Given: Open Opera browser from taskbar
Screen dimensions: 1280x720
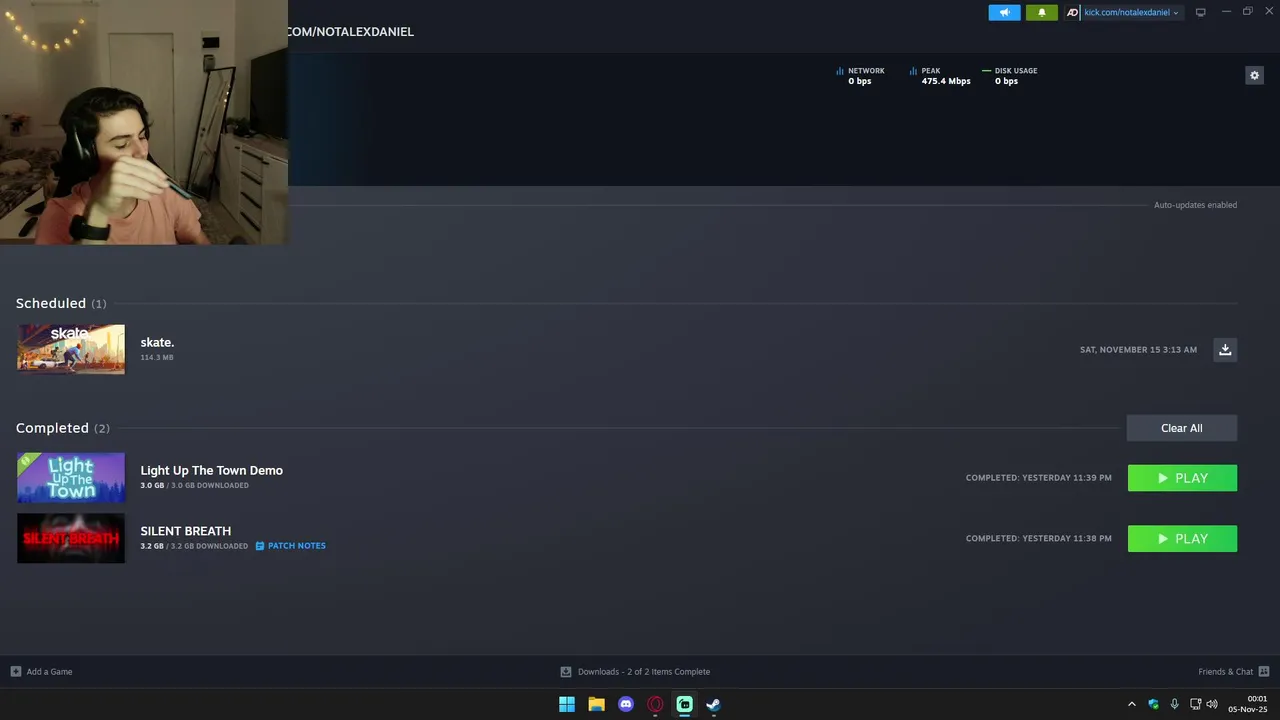Looking at the screenshot, I should [655, 704].
